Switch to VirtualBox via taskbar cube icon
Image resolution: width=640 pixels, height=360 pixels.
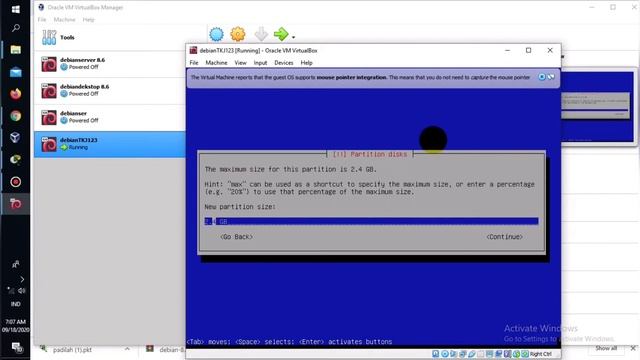click(16, 138)
